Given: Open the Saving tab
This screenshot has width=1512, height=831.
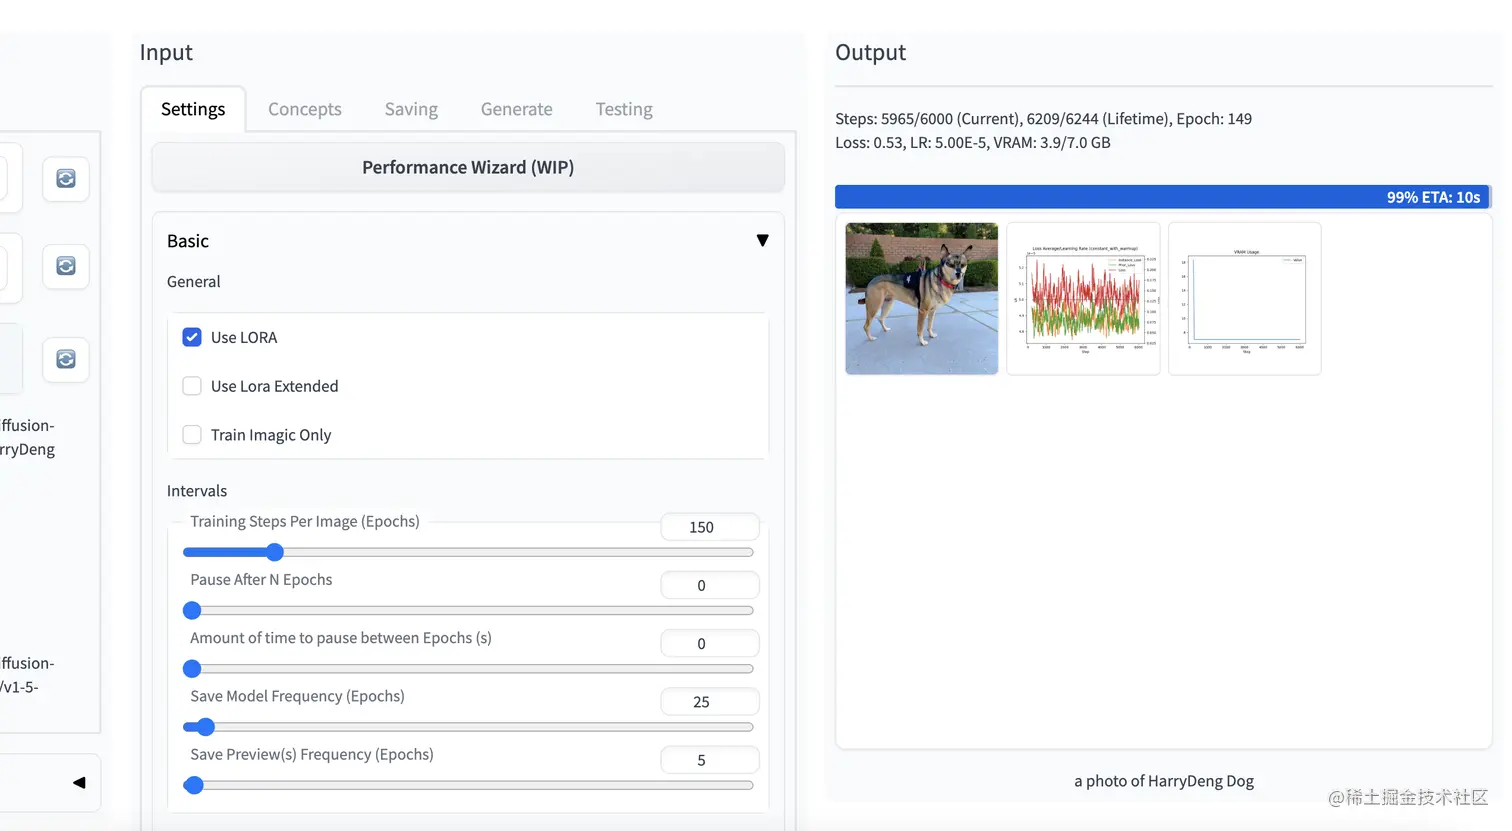Looking at the screenshot, I should 411,109.
